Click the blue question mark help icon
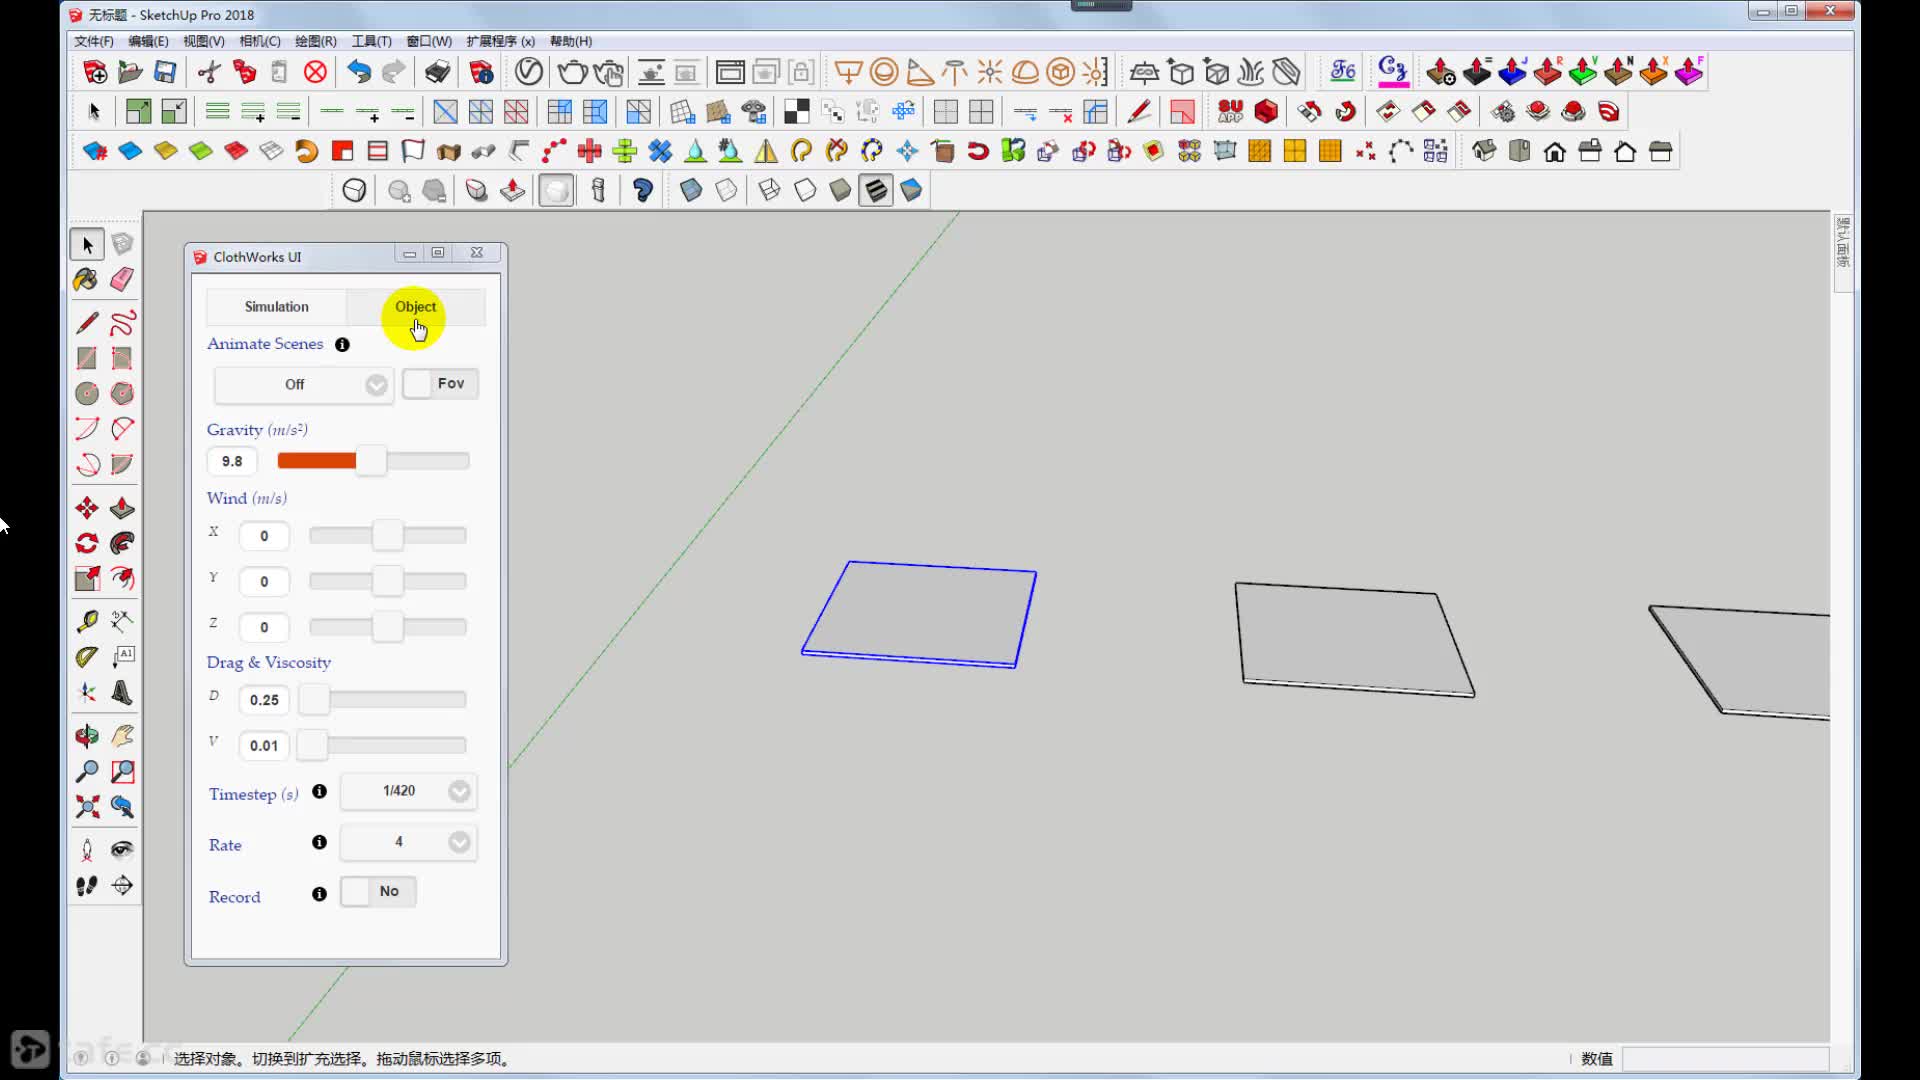The height and width of the screenshot is (1080, 1920). point(643,190)
